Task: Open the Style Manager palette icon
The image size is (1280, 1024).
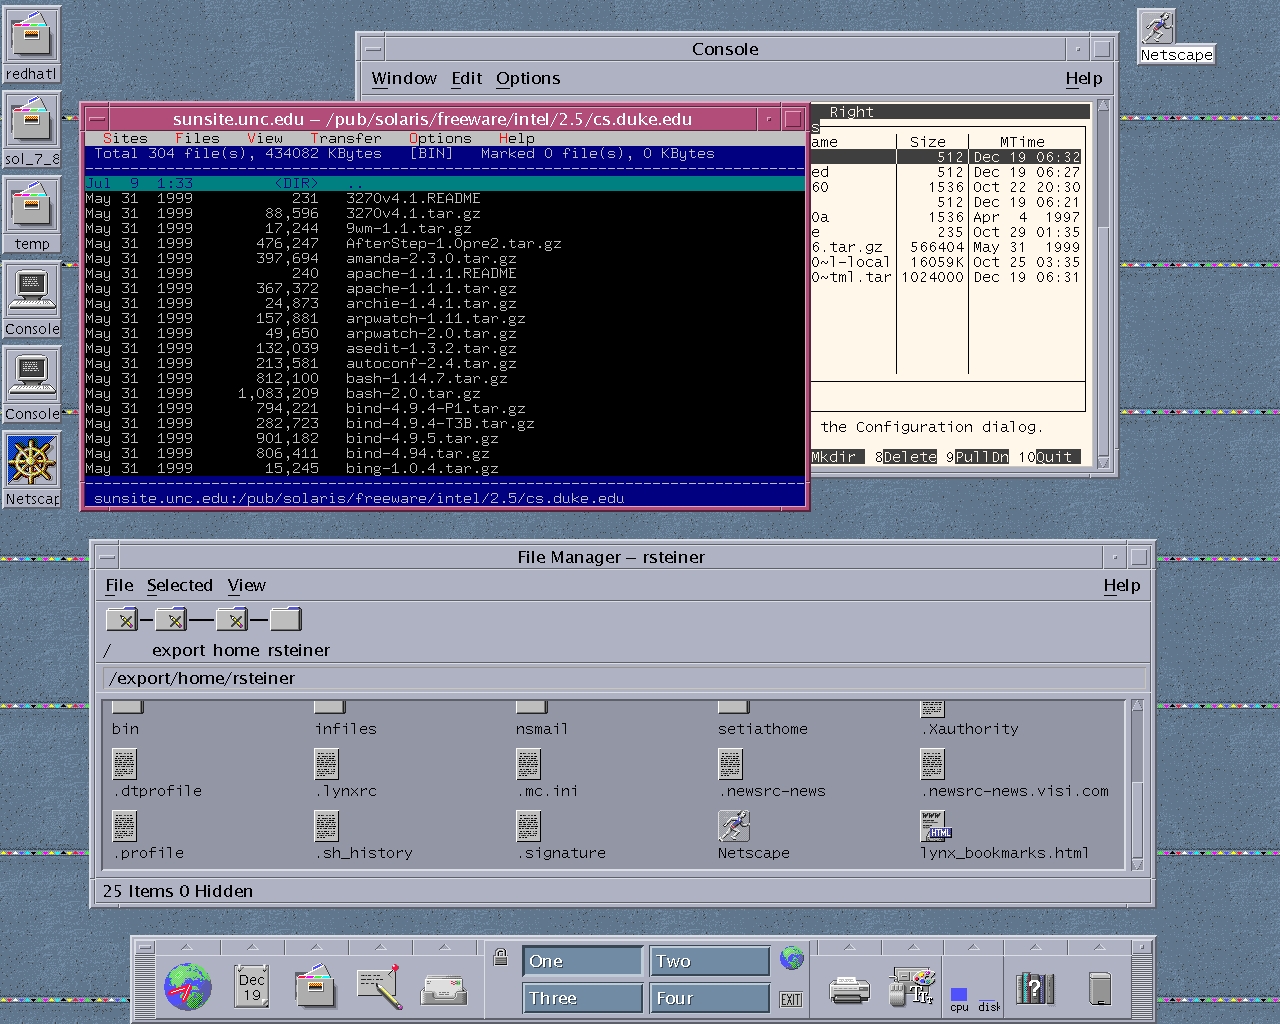Action: pos(912,986)
